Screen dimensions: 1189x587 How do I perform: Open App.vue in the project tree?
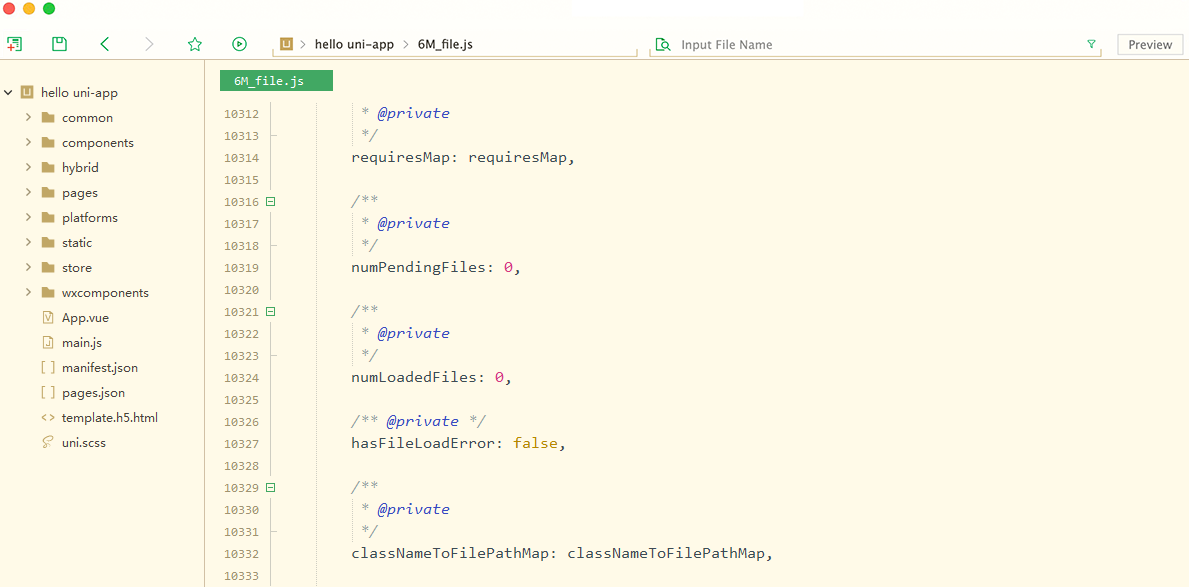pos(85,319)
